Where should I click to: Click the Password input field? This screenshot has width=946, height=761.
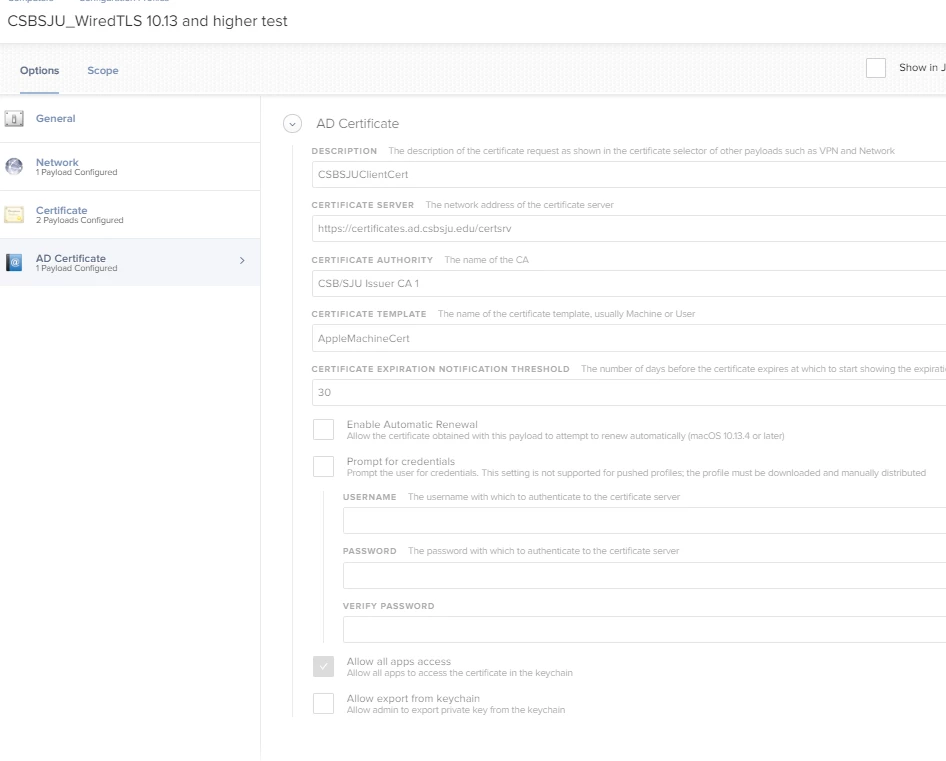tap(644, 576)
